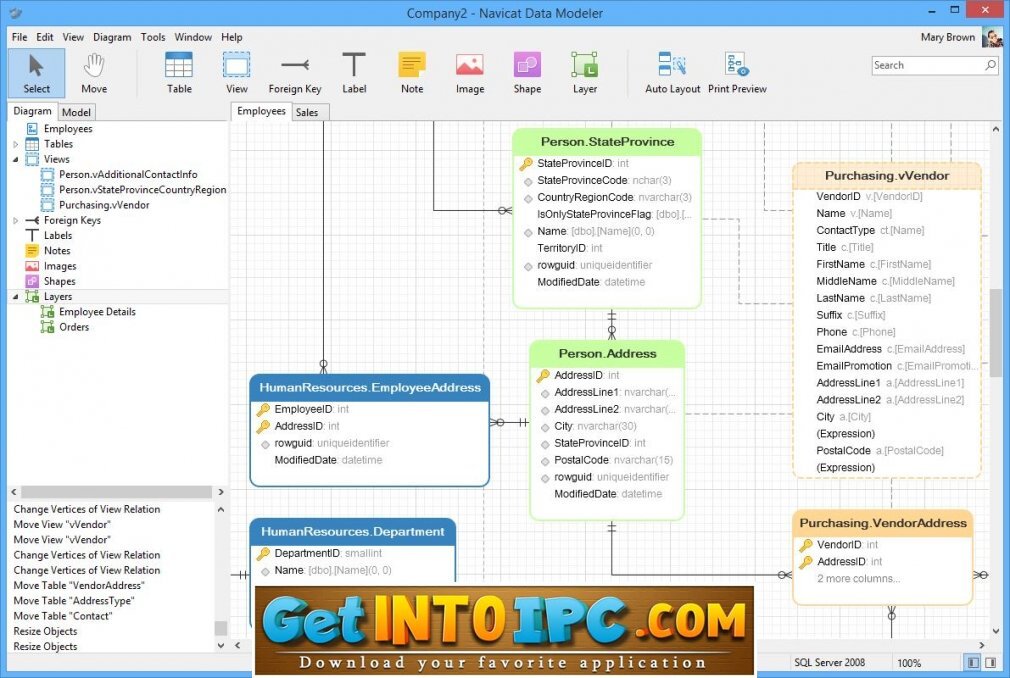The width and height of the screenshot is (1010, 678).
Task: Click Mary Brown user name
Action: coord(948,37)
